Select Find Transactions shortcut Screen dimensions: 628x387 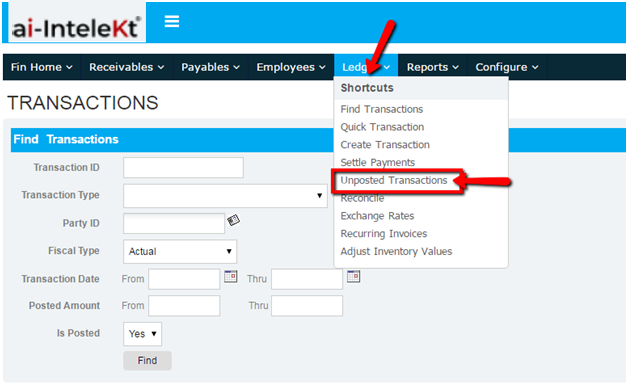tap(382, 109)
